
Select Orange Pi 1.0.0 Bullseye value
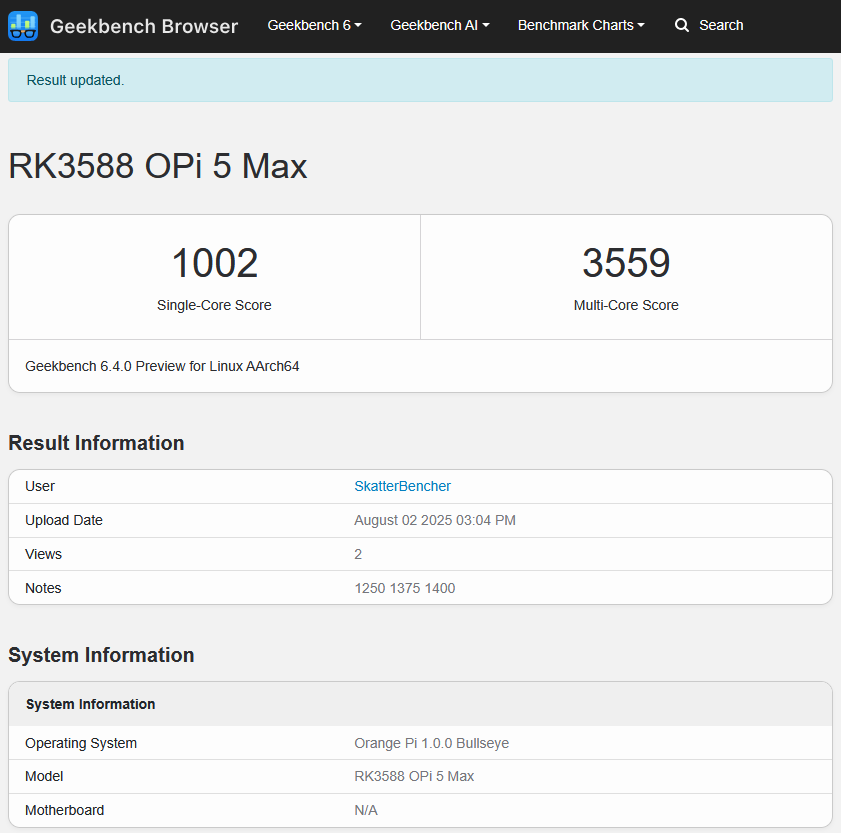(x=431, y=743)
